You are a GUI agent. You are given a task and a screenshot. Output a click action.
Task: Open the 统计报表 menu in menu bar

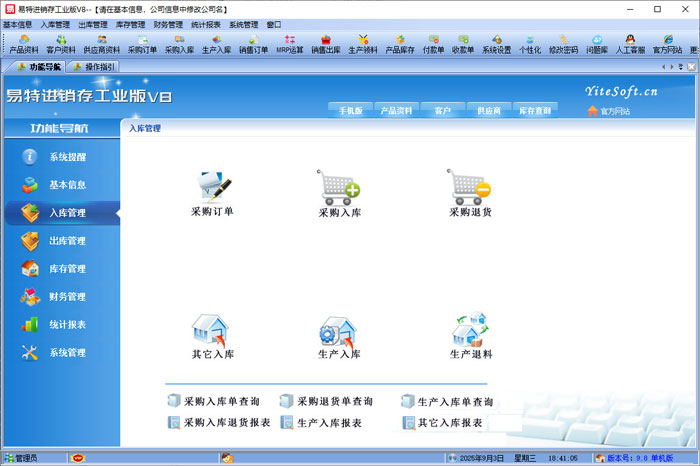tap(205, 24)
